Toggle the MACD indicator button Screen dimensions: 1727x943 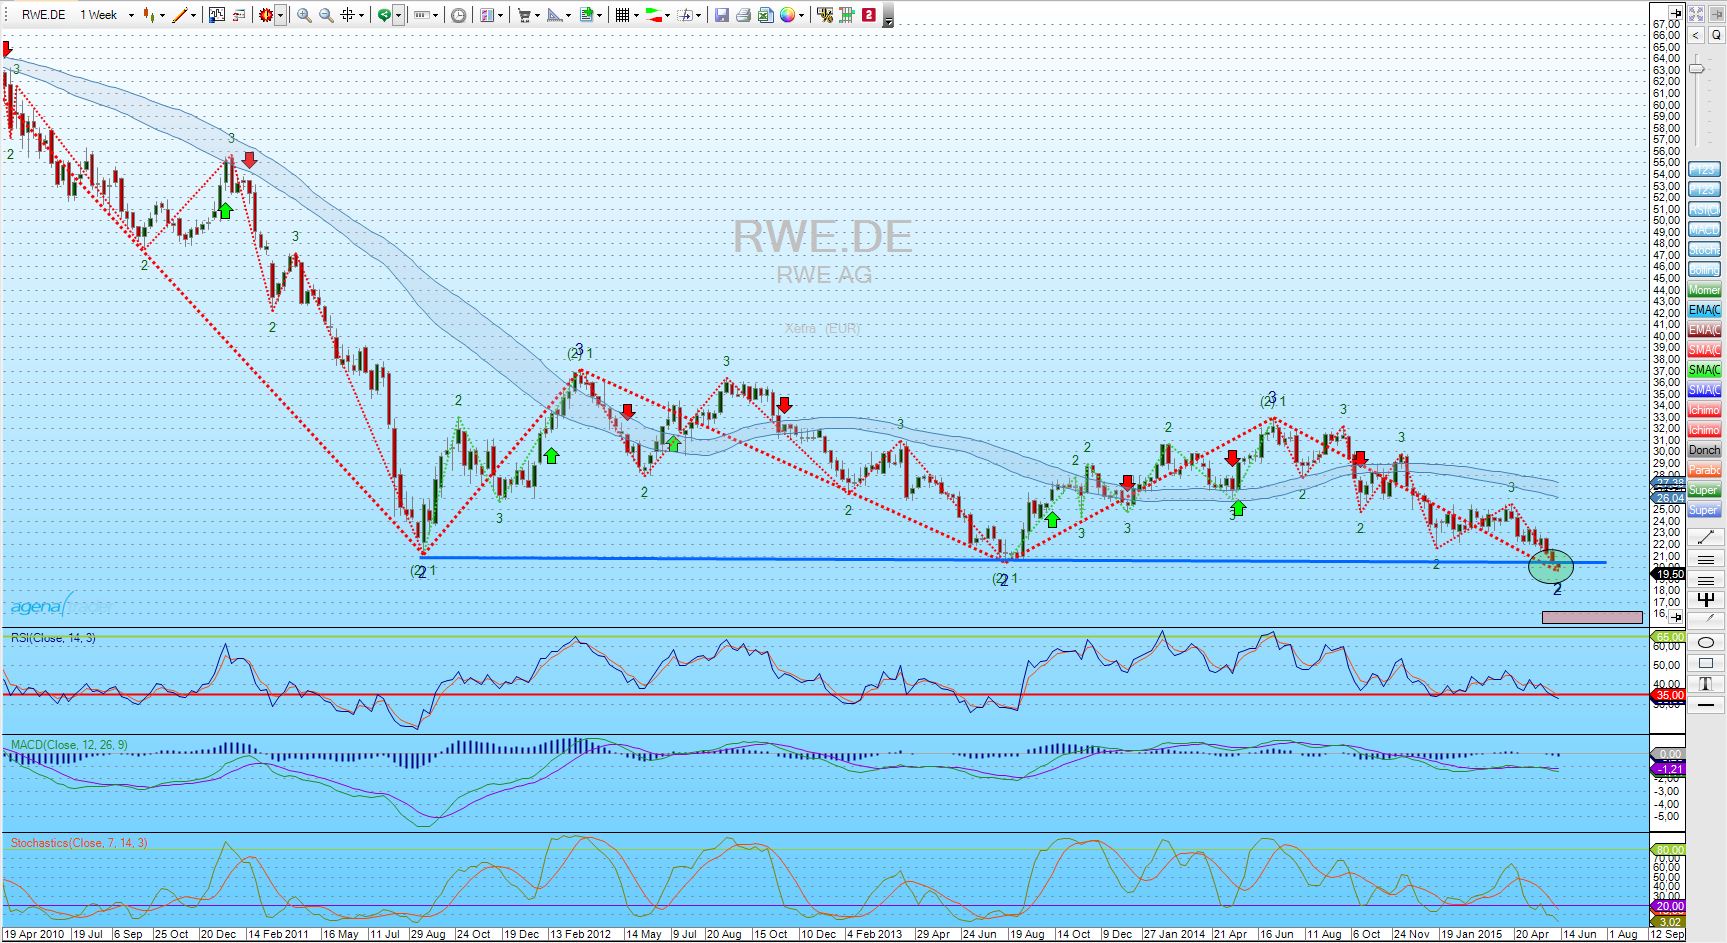tap(1704, 230)
